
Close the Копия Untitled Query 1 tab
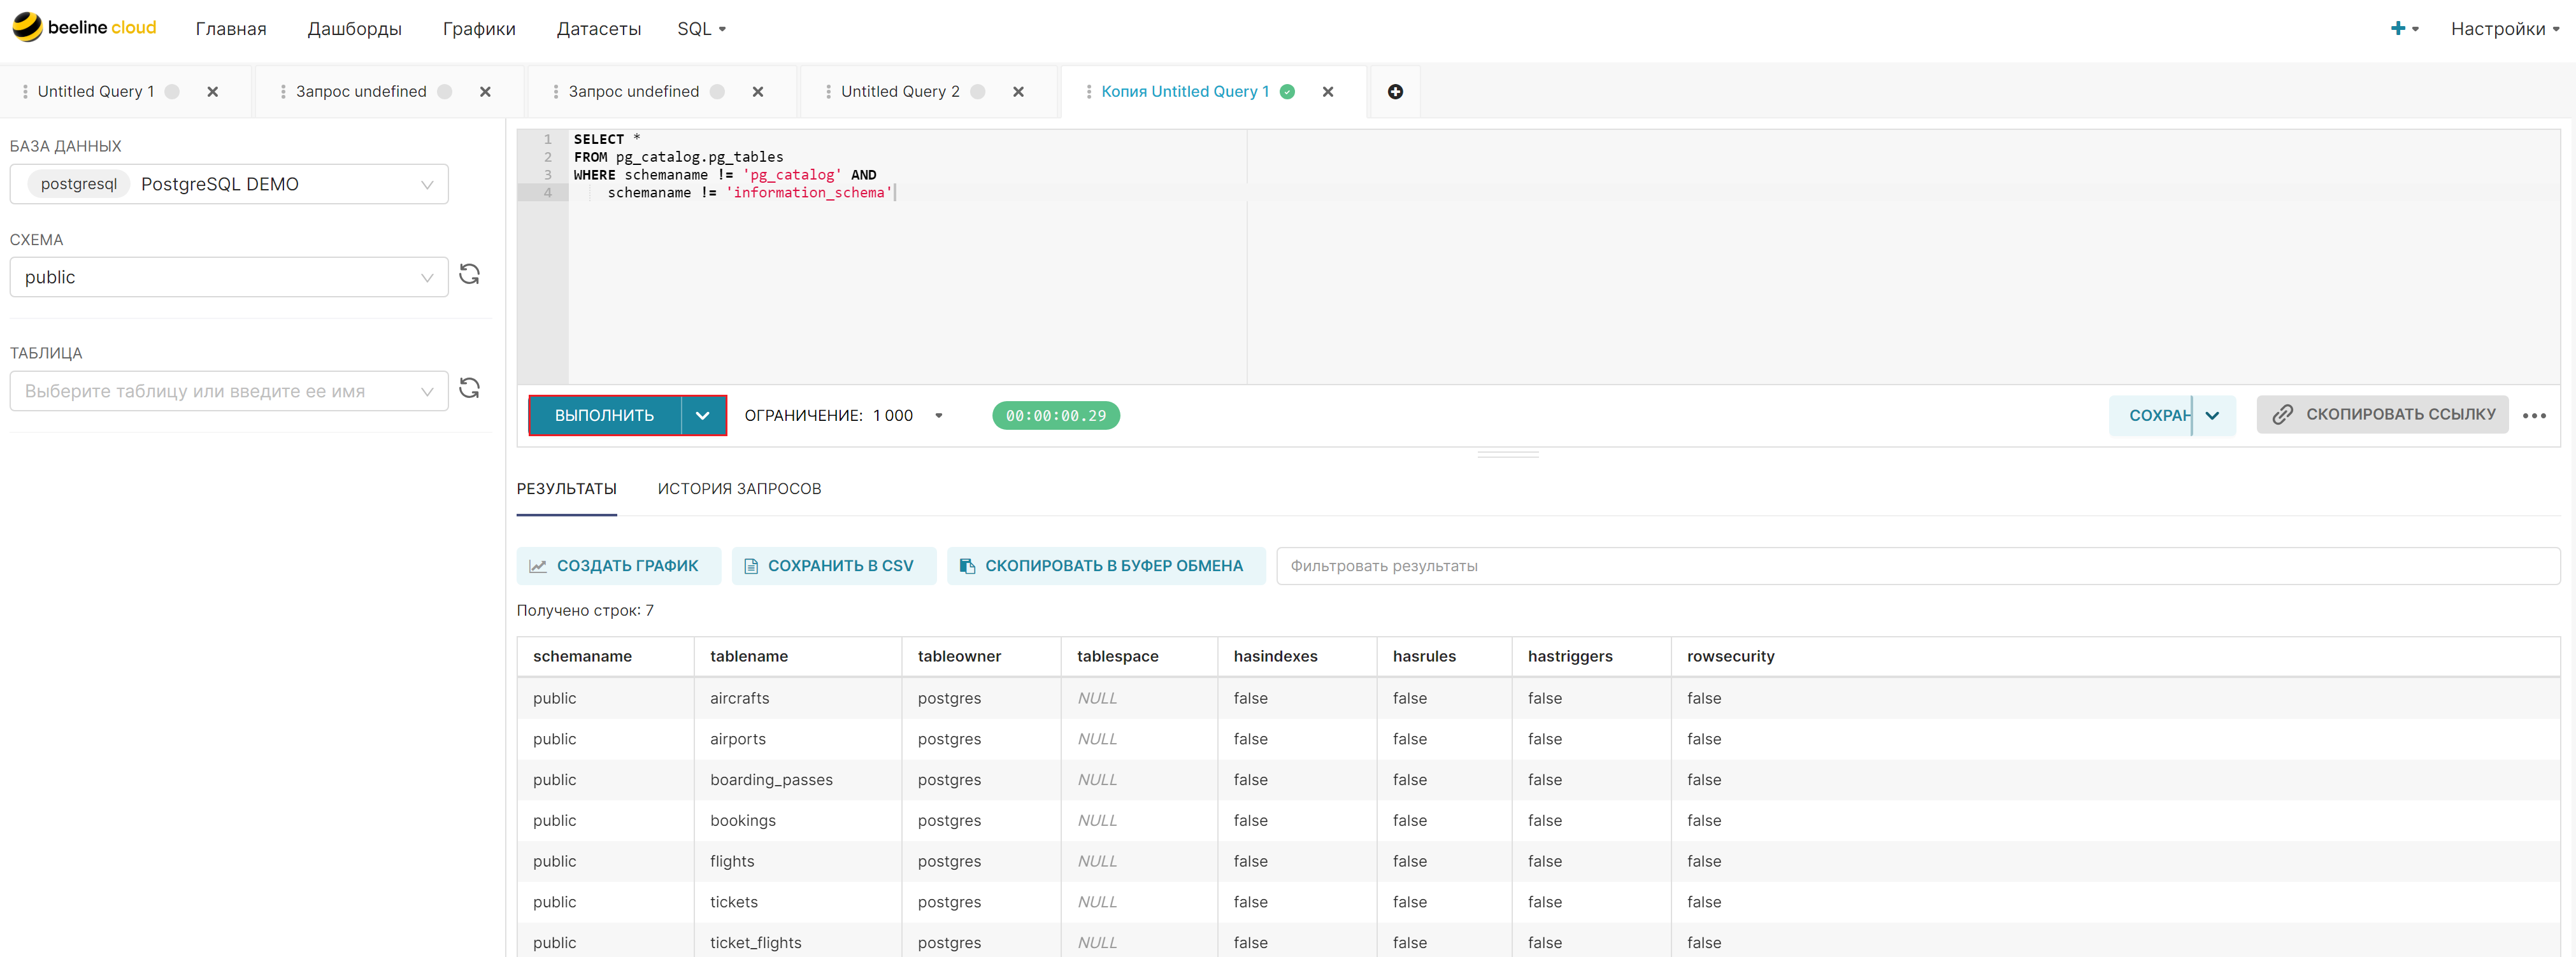1328,91
